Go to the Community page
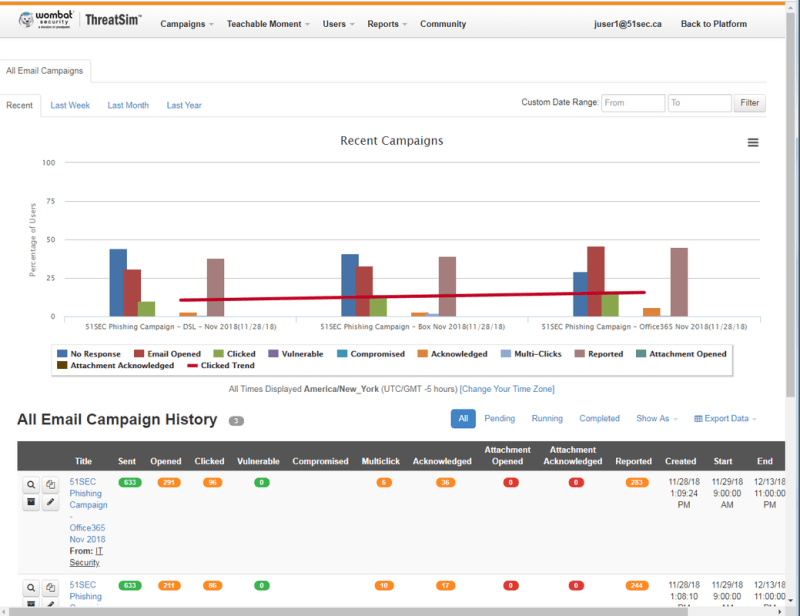This screenshot has width=800, height=616. 443,24
